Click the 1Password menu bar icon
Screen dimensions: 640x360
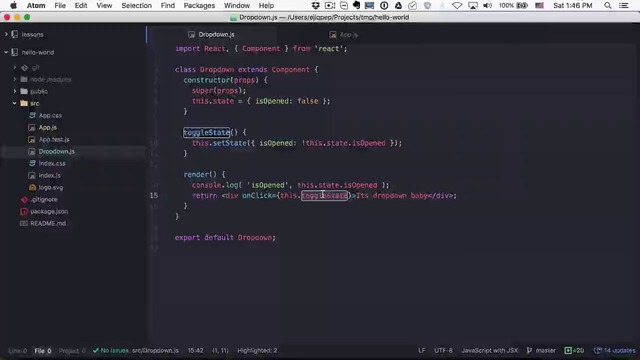pyautogui.click(x=384, y=5)
